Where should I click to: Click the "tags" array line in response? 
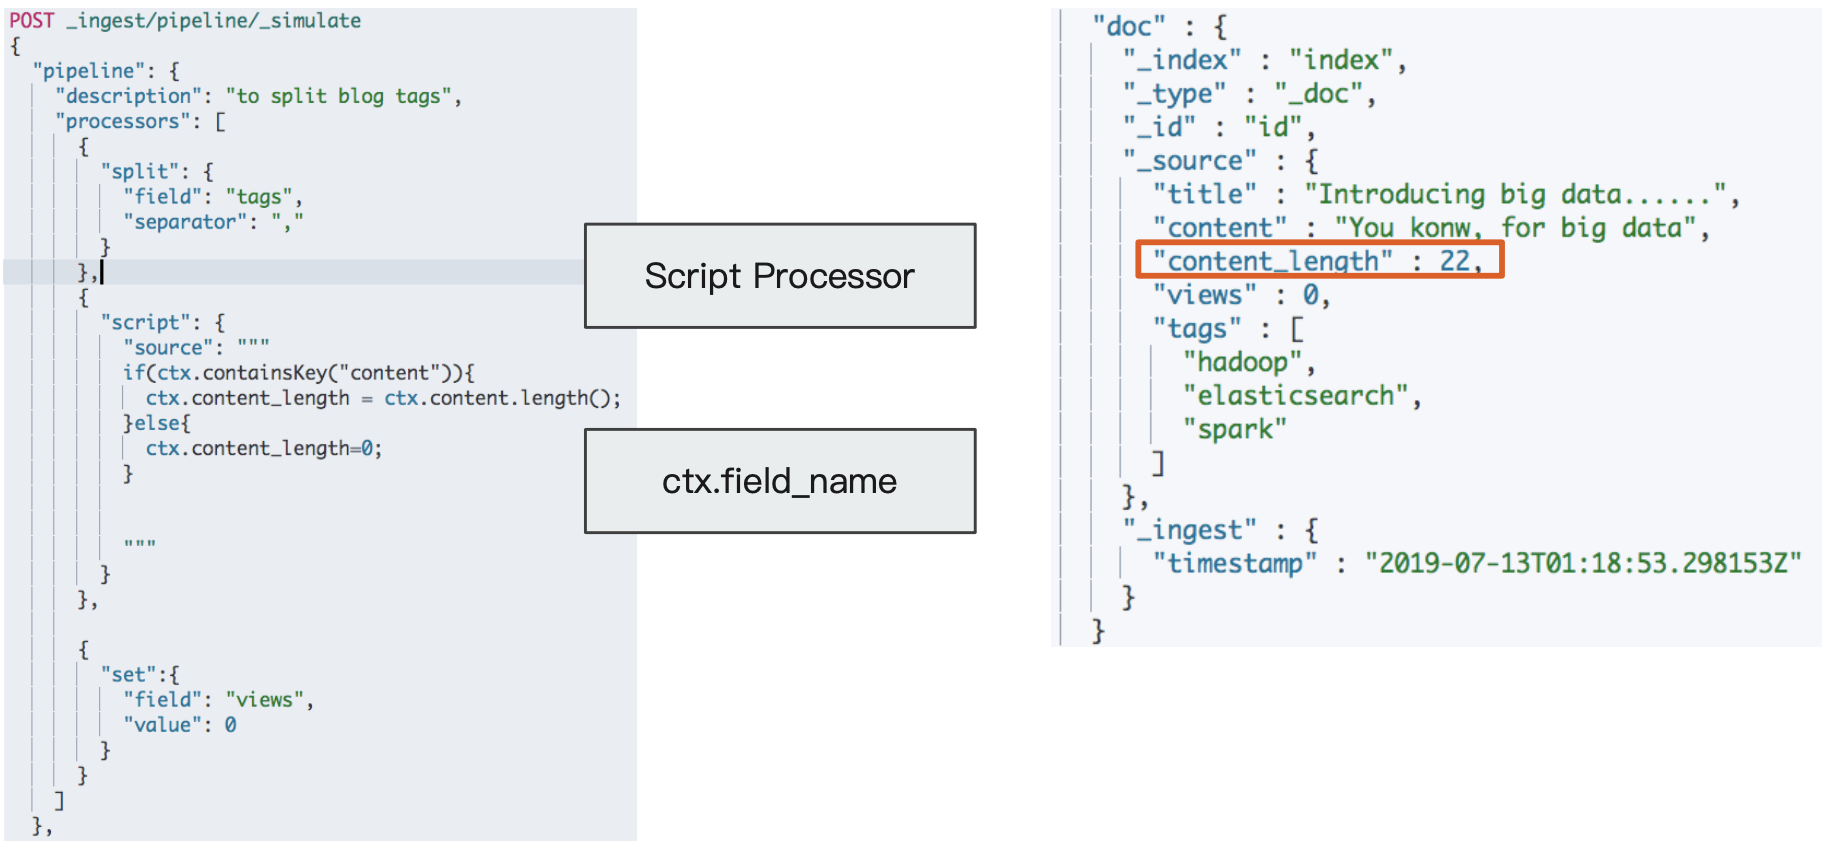[1228, 329]
